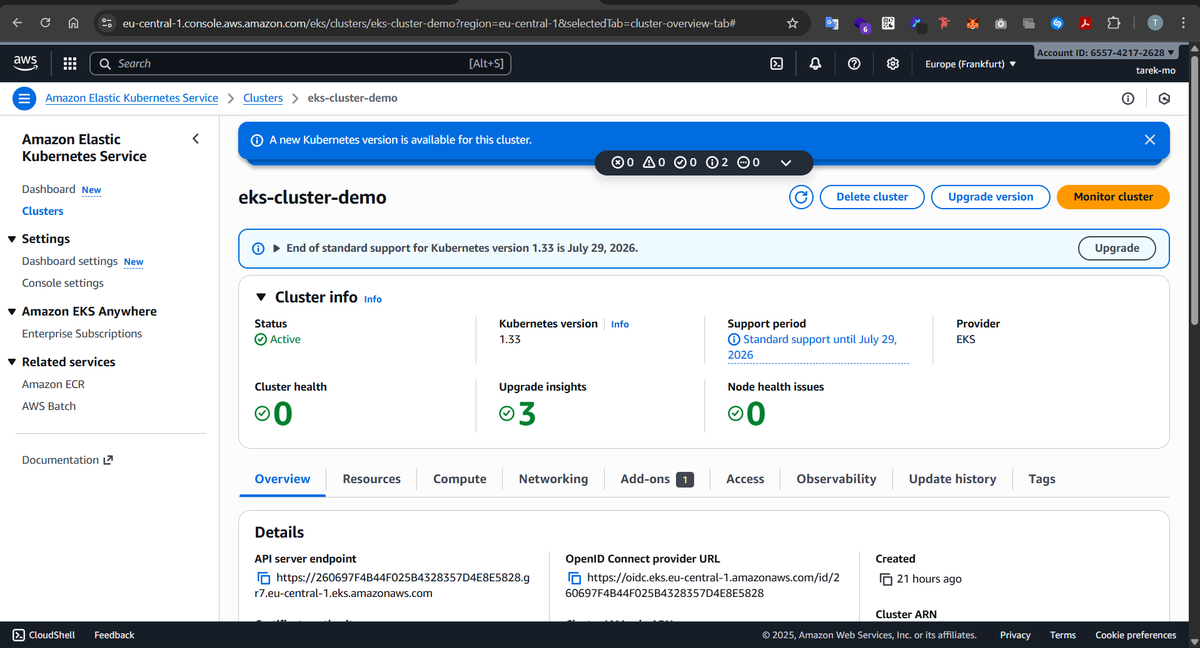Image resolution: width=1200 pixels, height=648 pixels.
Task: Open the hexagon preferences icon near breadcrumbs
Action: (1164, 98)
